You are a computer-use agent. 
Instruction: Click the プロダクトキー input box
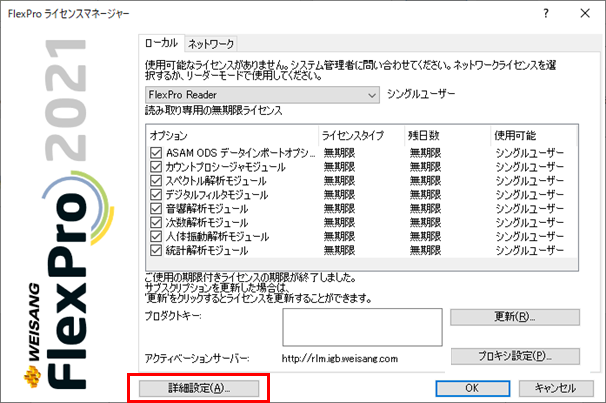(x=362, y=327)
